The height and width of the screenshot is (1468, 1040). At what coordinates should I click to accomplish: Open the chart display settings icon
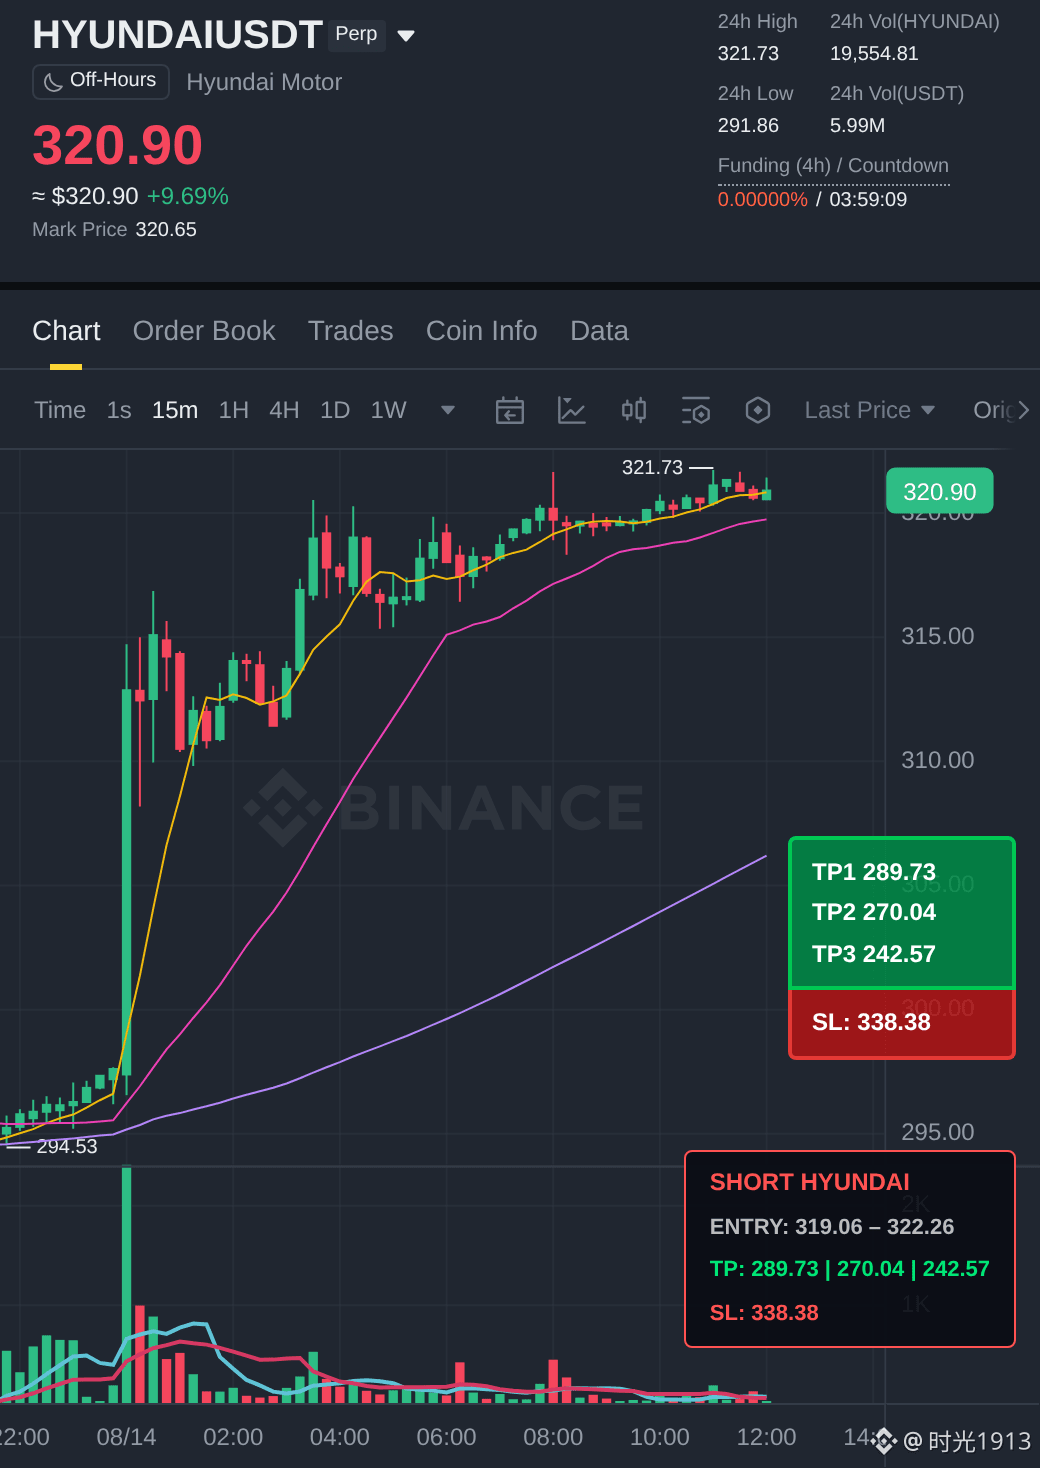click(696, 410)
